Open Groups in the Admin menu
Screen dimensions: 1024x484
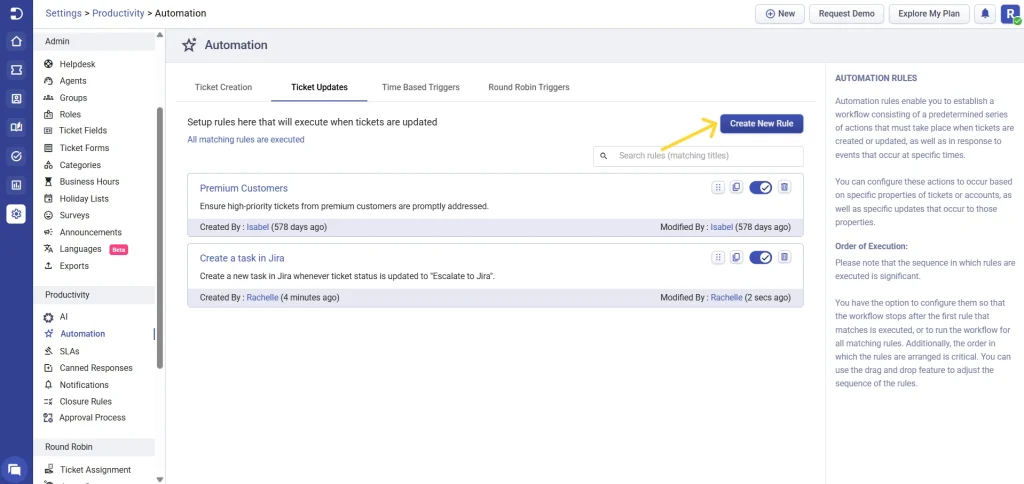73,98
